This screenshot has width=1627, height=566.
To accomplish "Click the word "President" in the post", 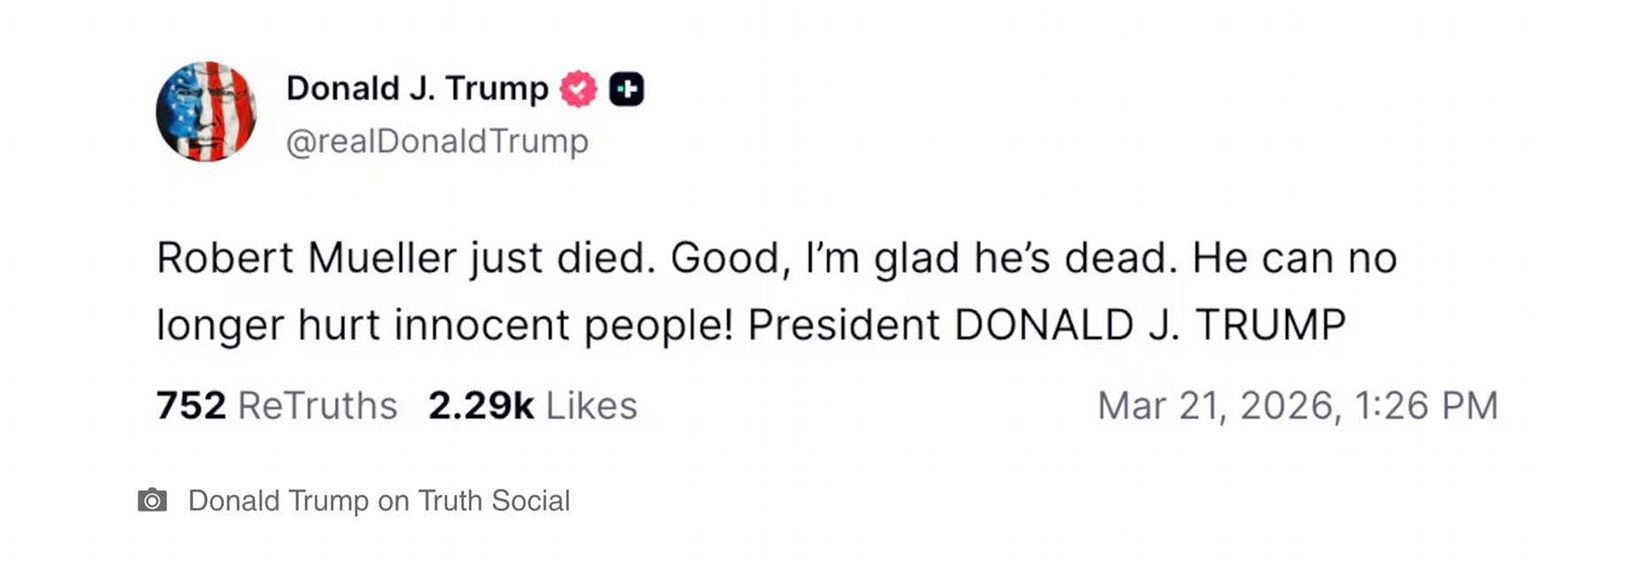I will coord(844,325).
